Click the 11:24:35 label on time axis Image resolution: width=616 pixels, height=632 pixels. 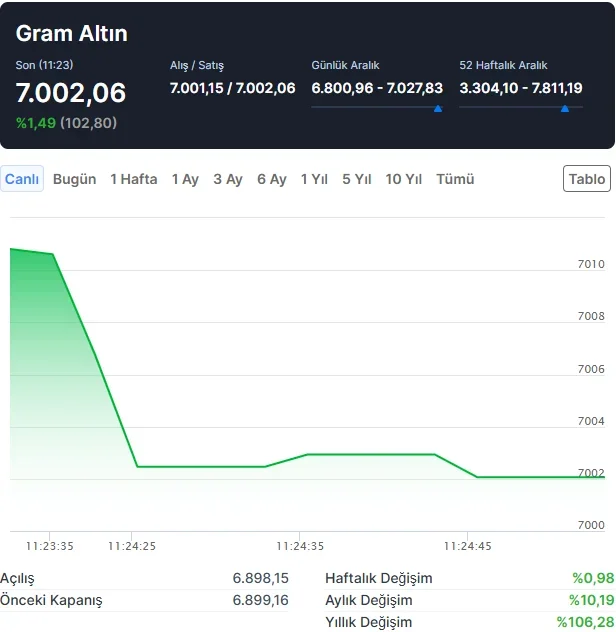coord(300,546)
